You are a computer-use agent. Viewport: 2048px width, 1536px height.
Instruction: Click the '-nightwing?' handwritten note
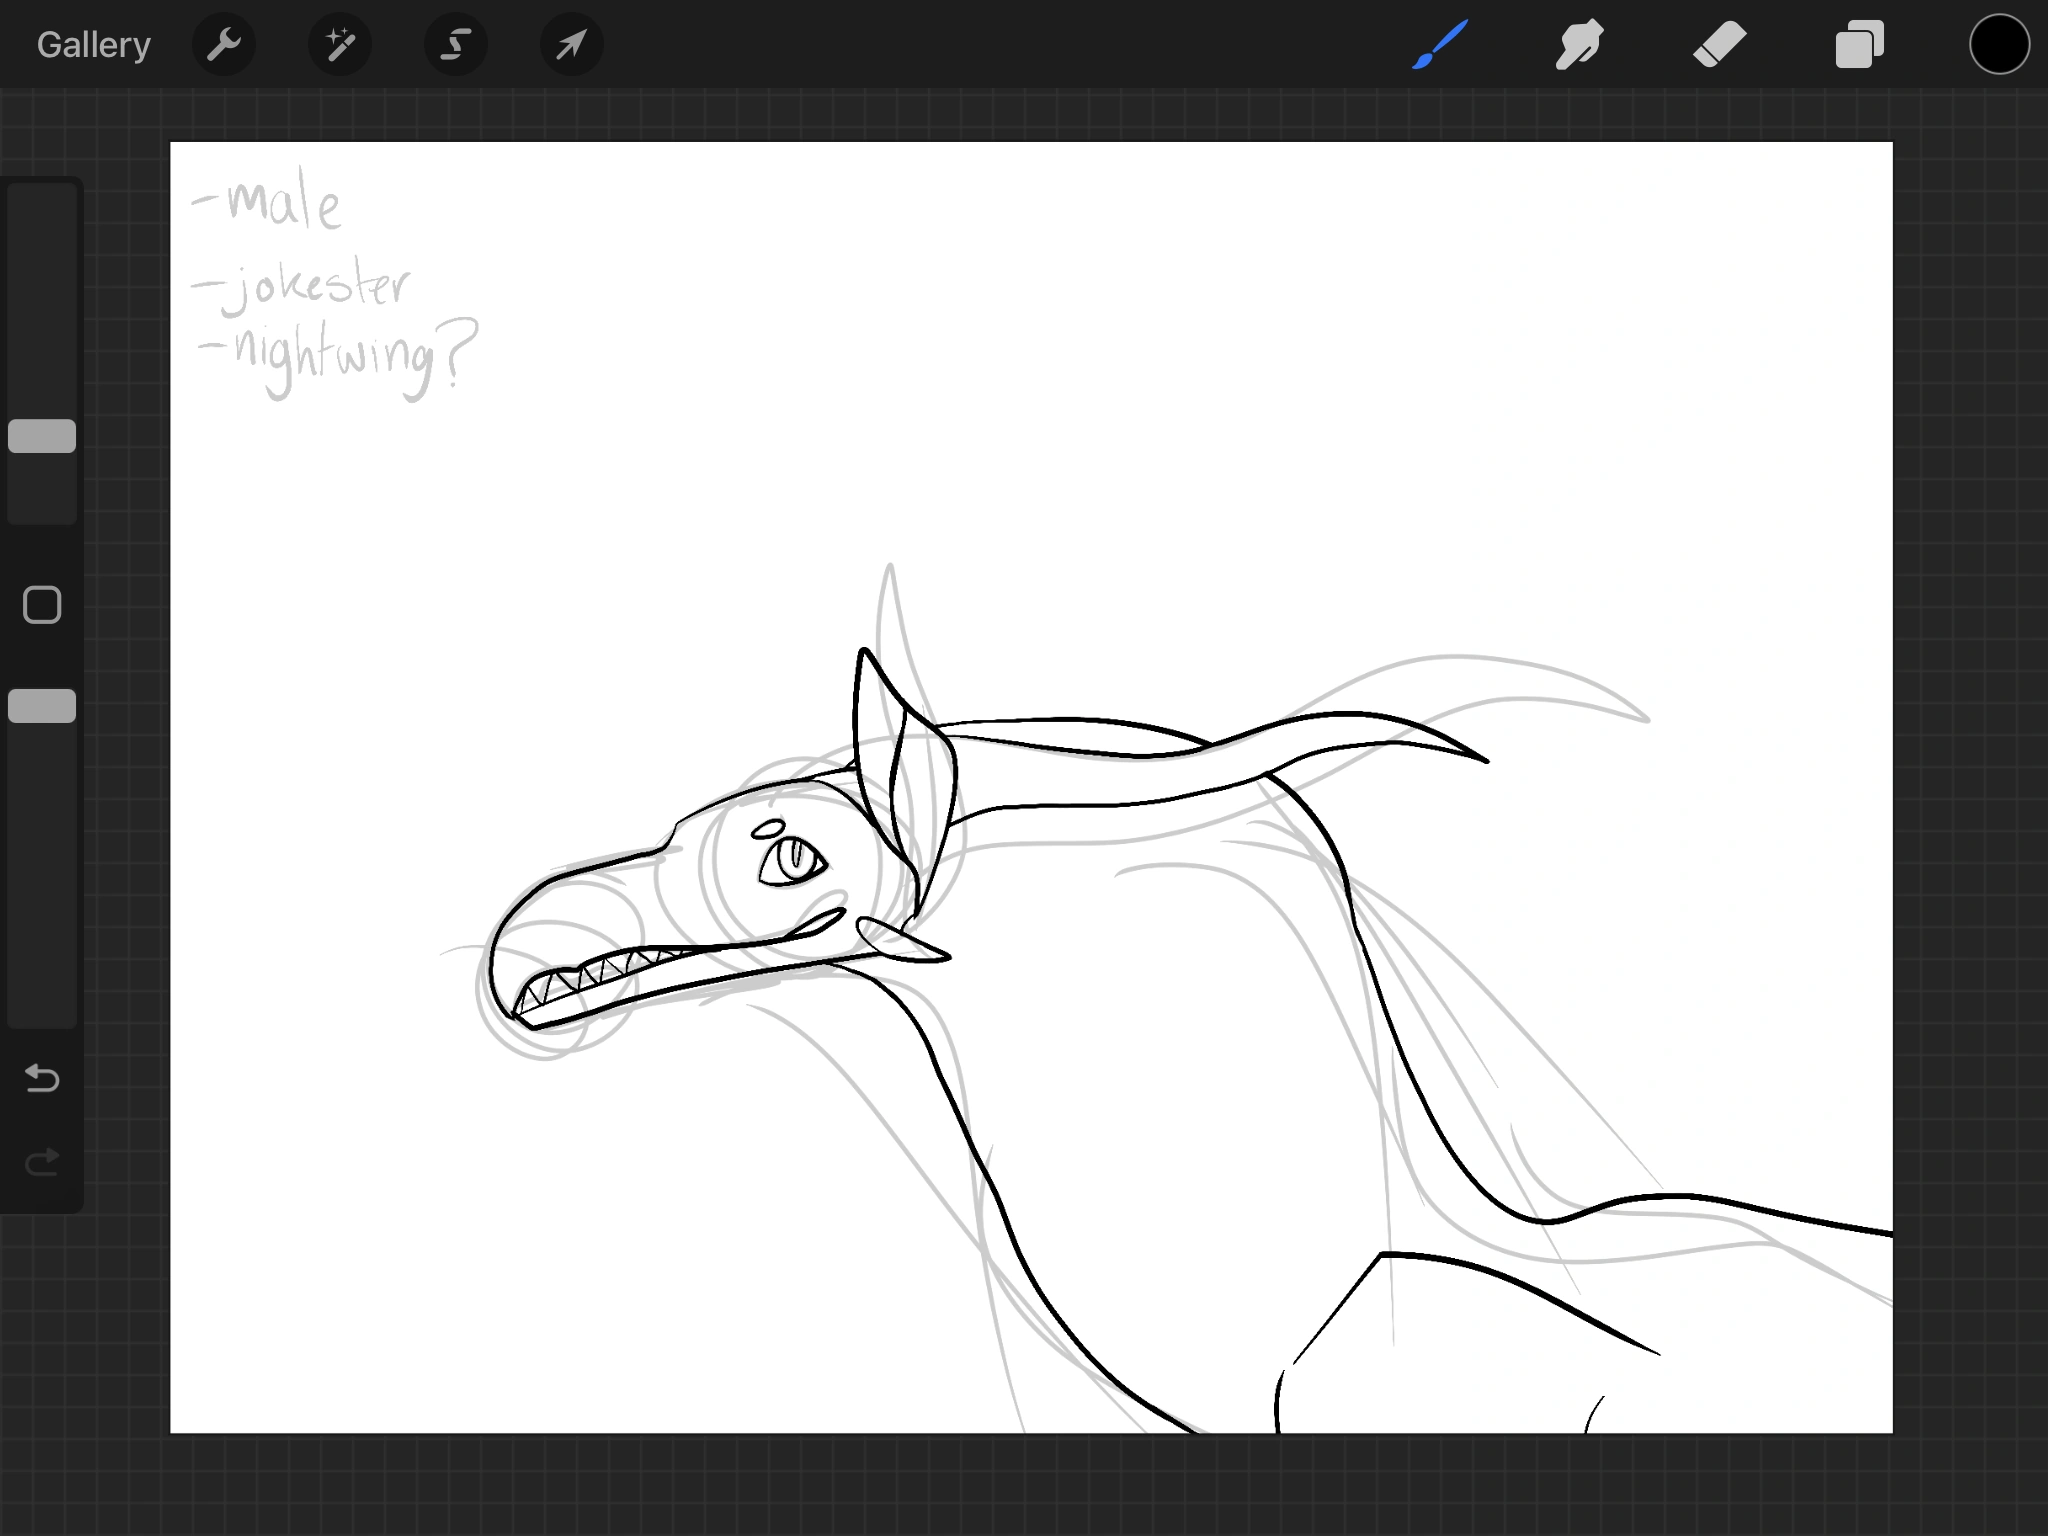[338, 355]
